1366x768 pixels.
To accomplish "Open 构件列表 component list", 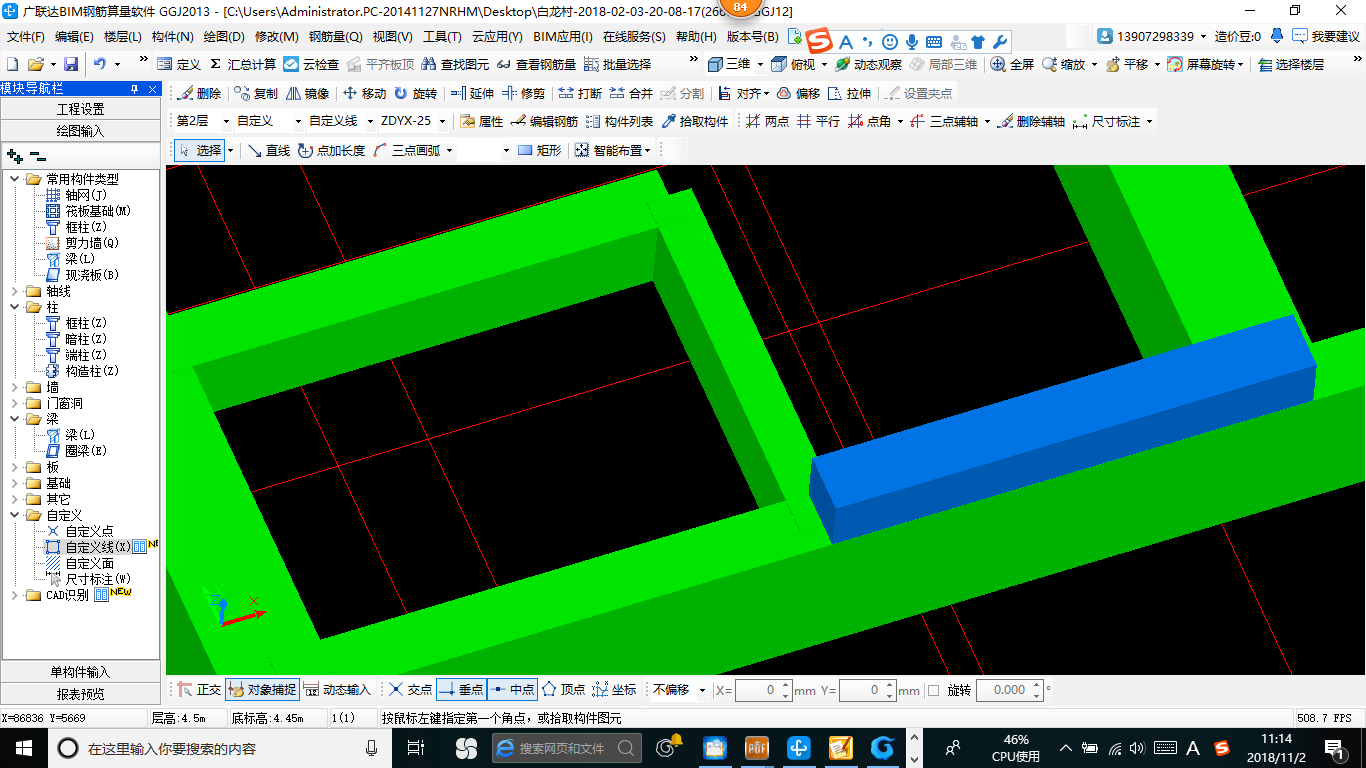I will (x=619, y=121).
